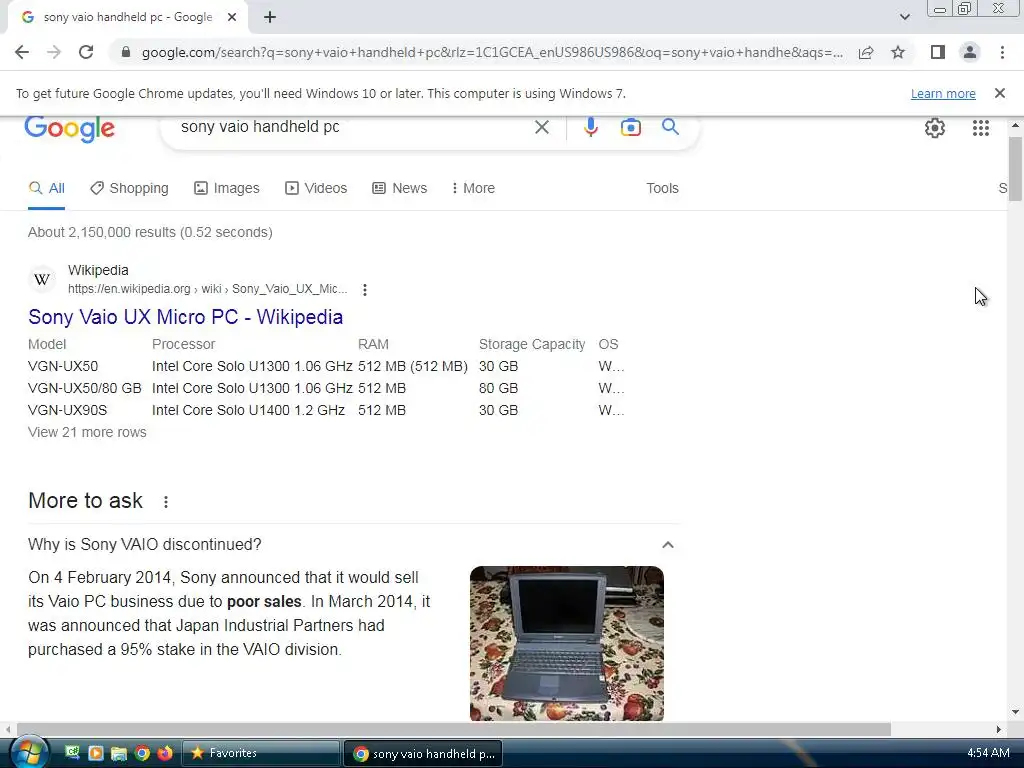Go to the Google home logo
This screenshot has height=768, width=1024.
(x=70, y=129)
